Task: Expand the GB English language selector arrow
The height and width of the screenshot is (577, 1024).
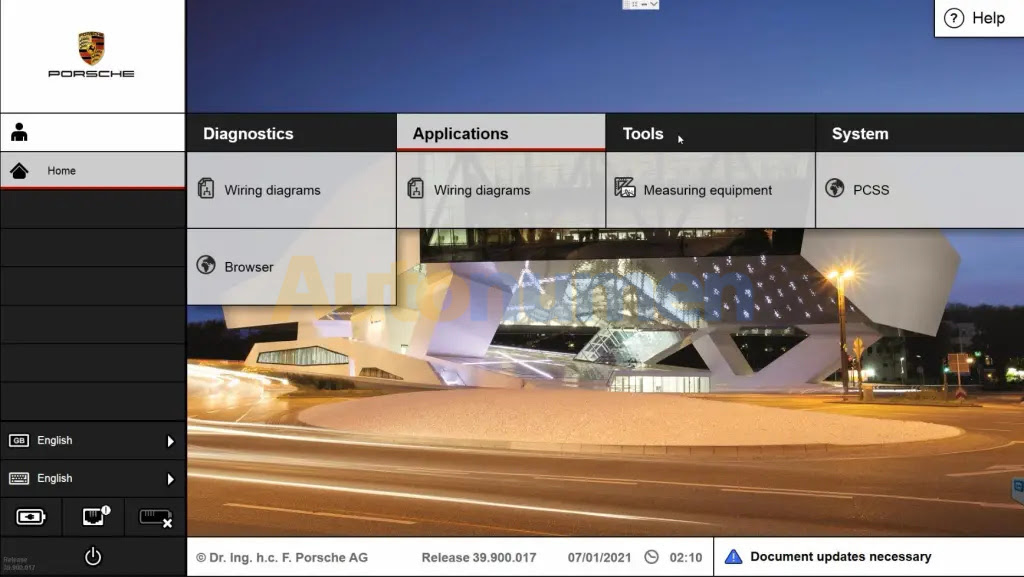Action: 170,441
